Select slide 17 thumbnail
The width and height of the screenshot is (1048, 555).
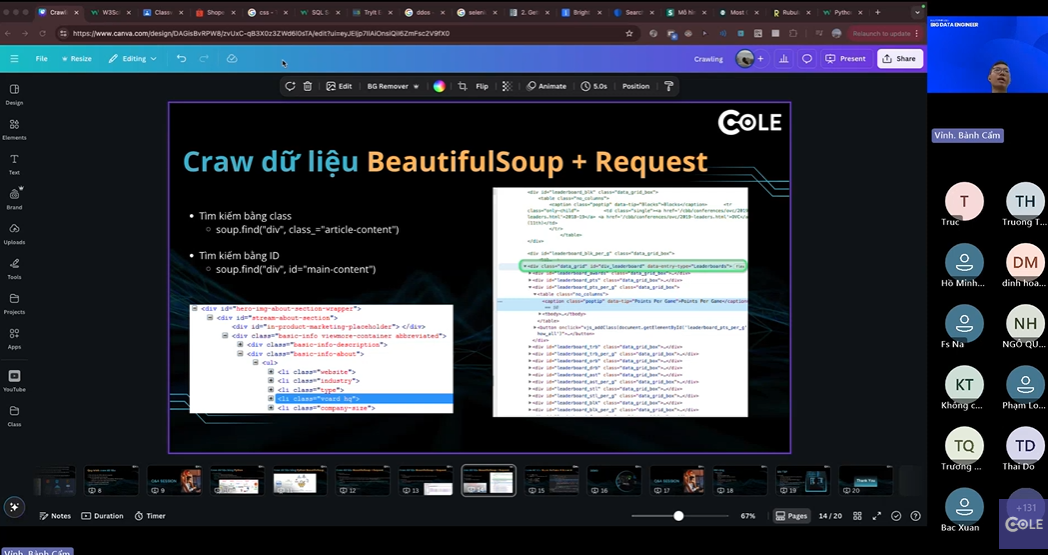(x=677, y=481)
